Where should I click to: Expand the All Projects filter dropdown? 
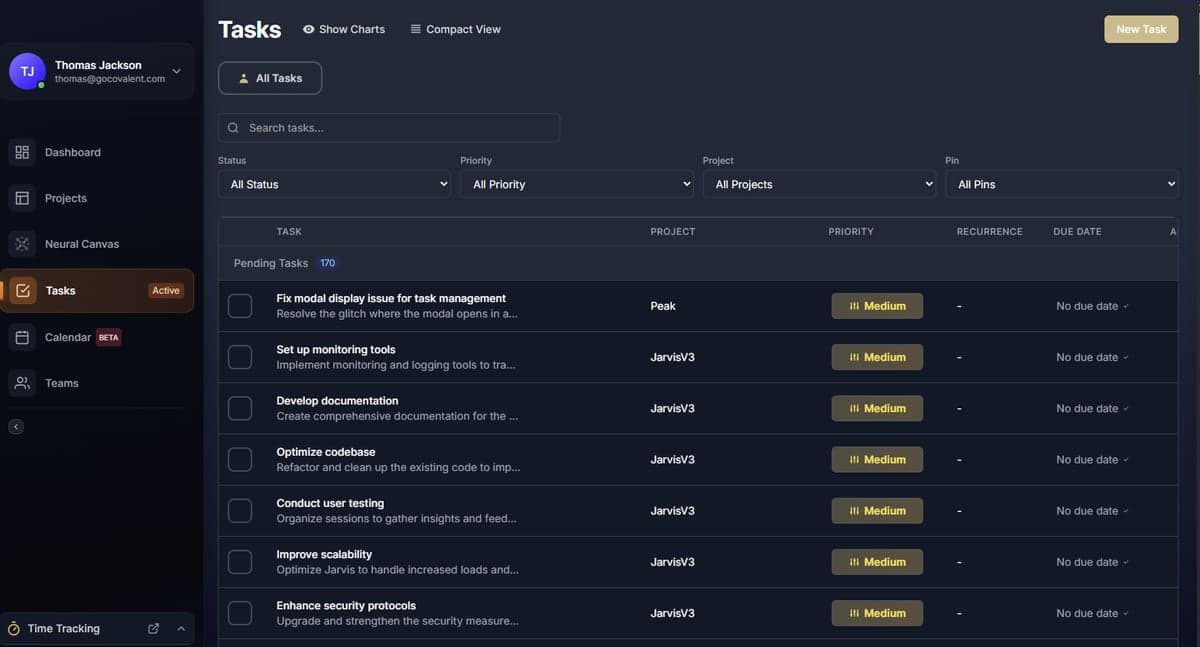[x=819, y=184]
